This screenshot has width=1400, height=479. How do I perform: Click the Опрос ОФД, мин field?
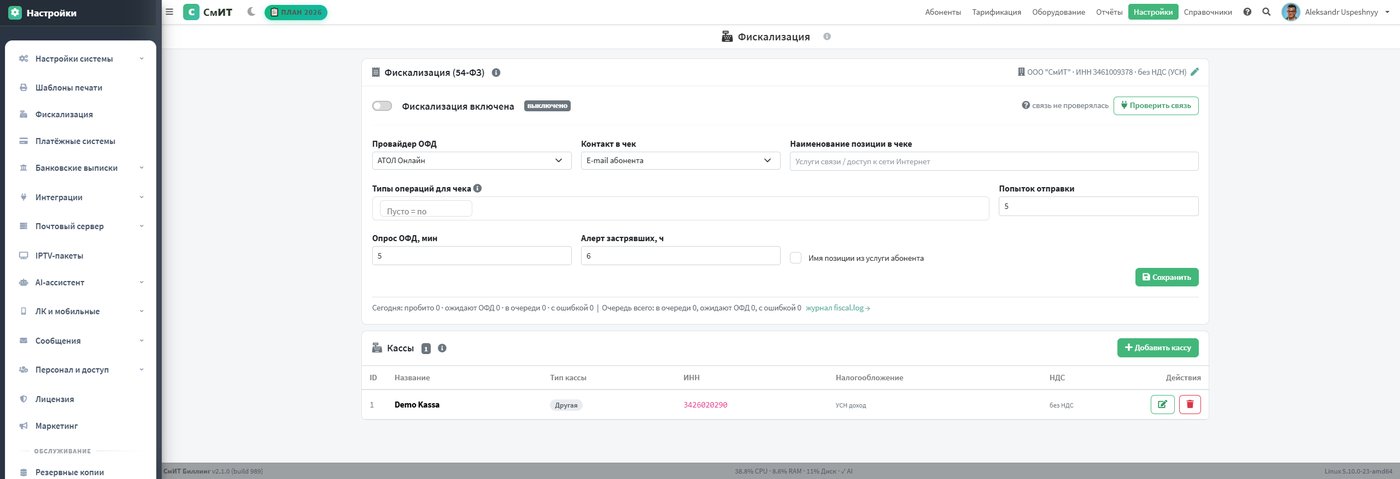471,256
